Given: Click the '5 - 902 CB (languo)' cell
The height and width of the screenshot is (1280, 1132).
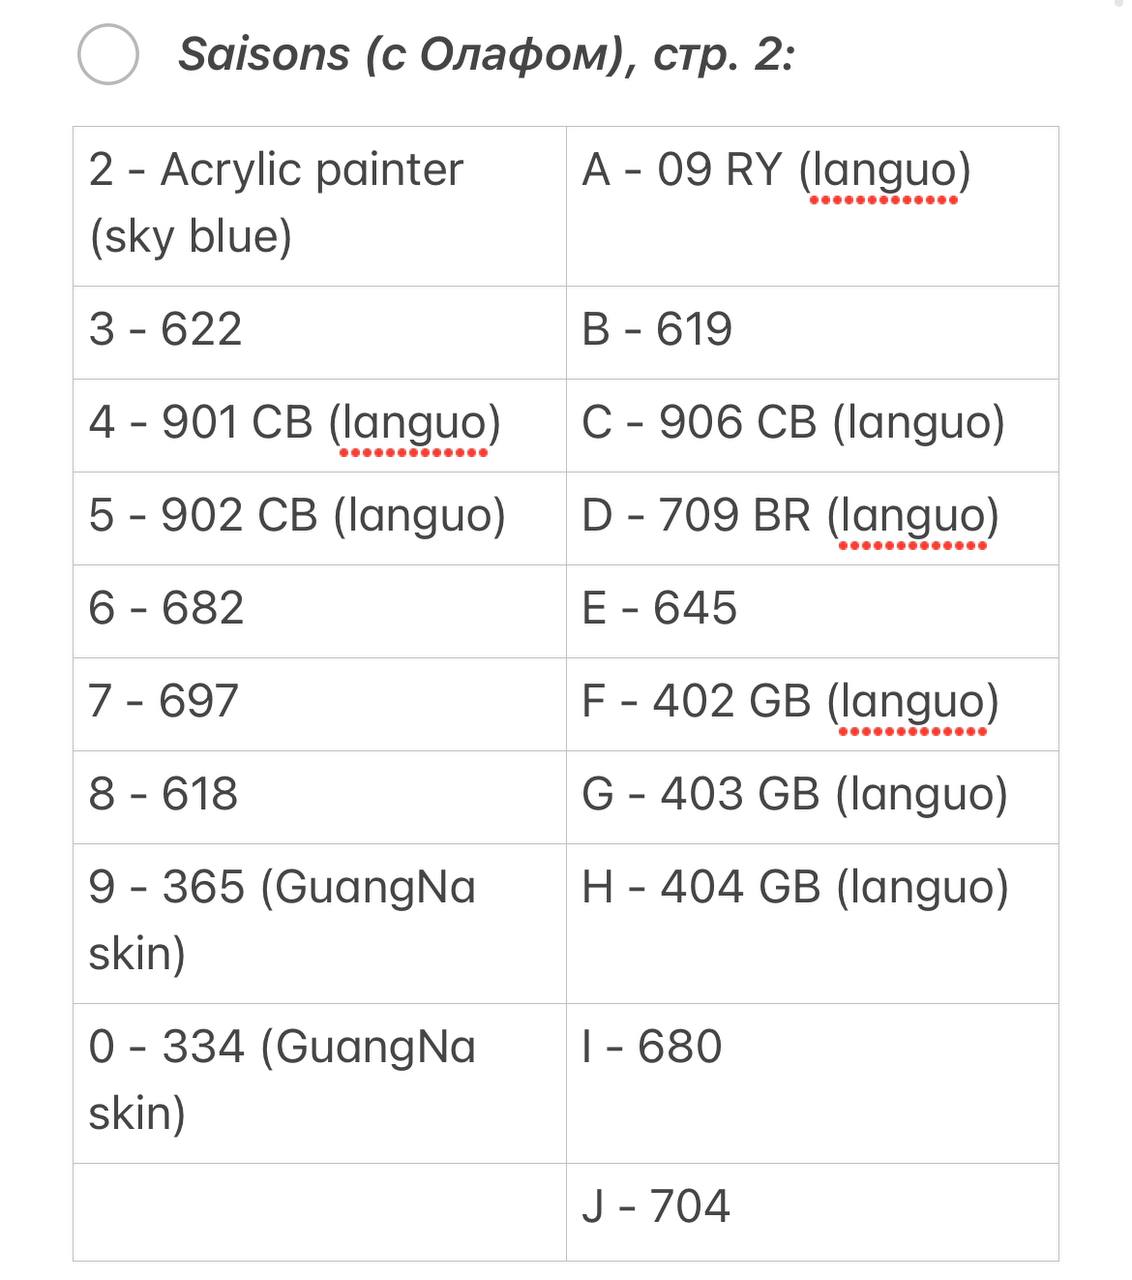Looking at the screenshot, I should [320, 518].
